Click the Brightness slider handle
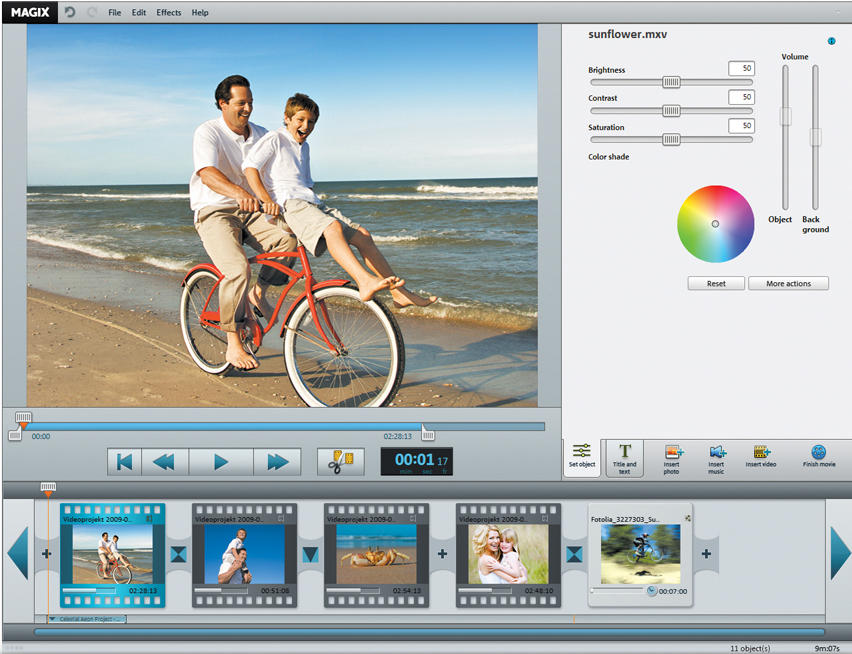This screenshot has height=654, width=852. 671,82
